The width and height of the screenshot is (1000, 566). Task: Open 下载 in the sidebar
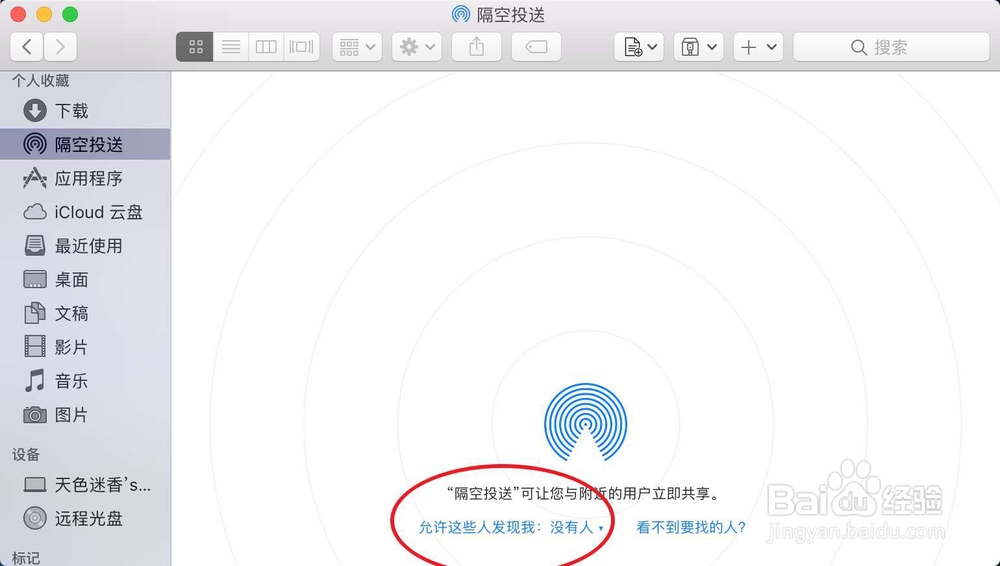(85, 111)
